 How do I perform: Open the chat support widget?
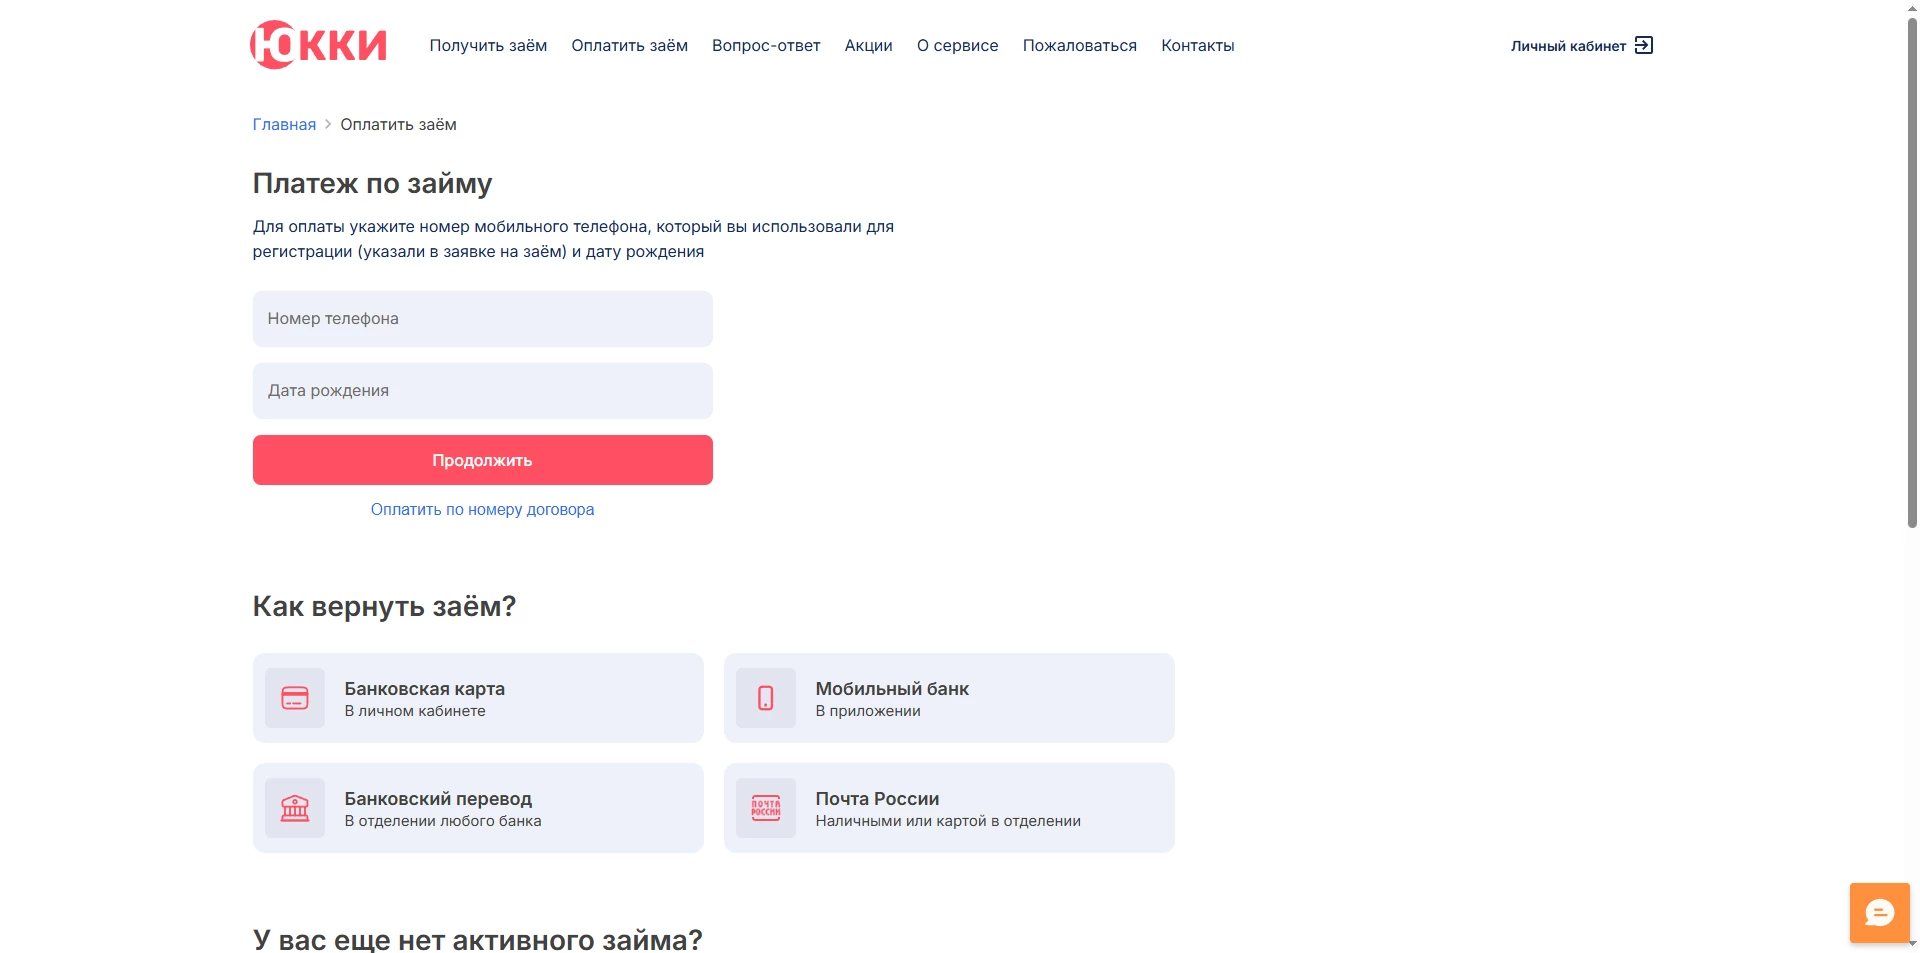[1879, 912]
